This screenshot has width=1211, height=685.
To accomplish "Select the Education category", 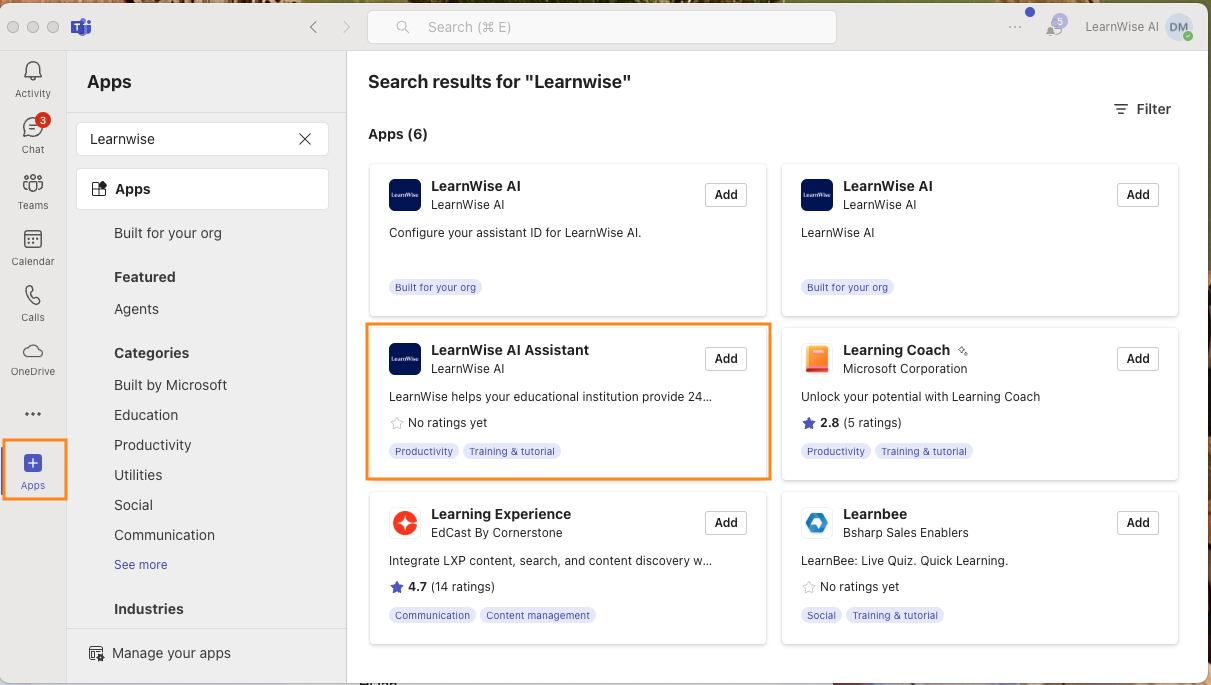I will click(x=146, y=415).
